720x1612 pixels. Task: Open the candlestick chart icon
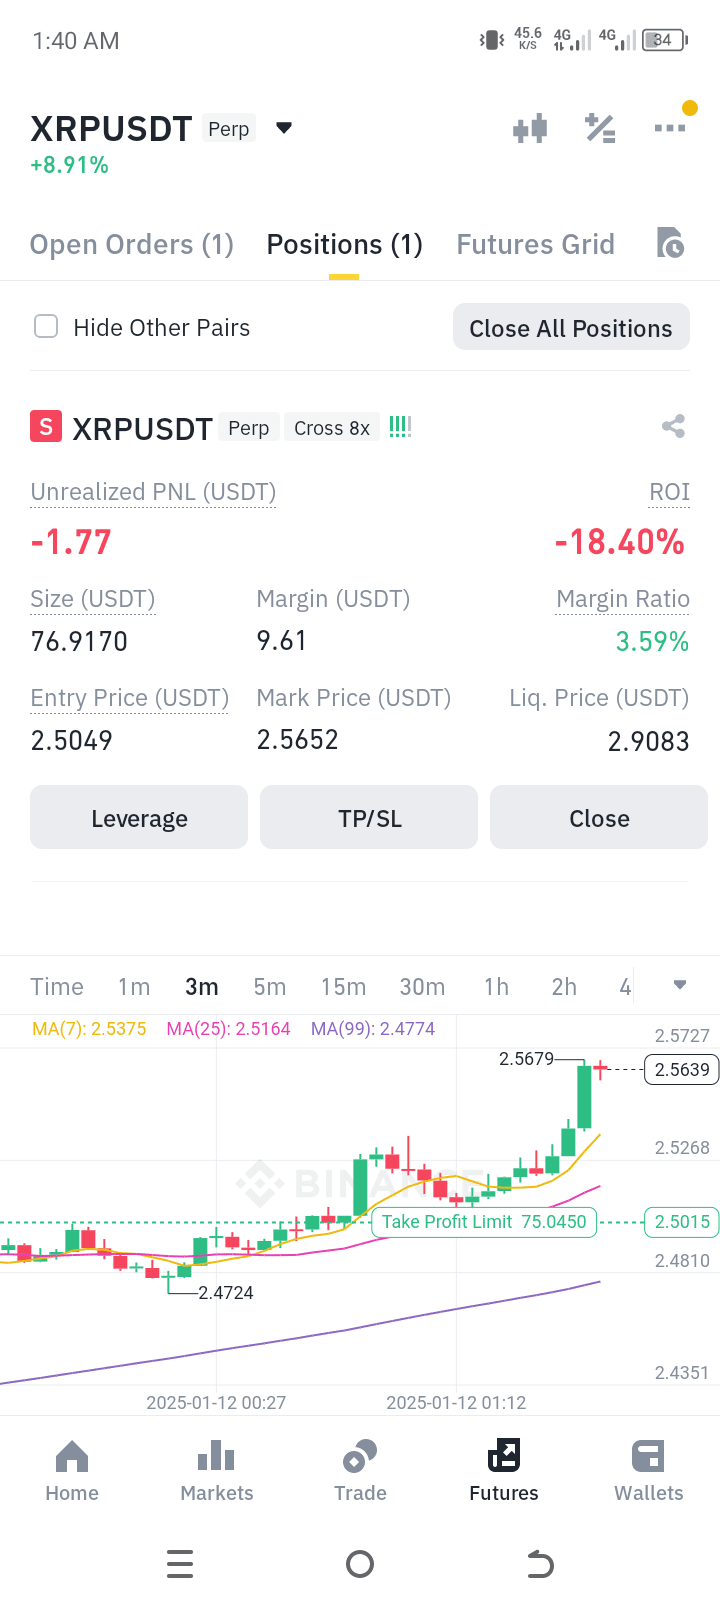click(x=530, y=128)
